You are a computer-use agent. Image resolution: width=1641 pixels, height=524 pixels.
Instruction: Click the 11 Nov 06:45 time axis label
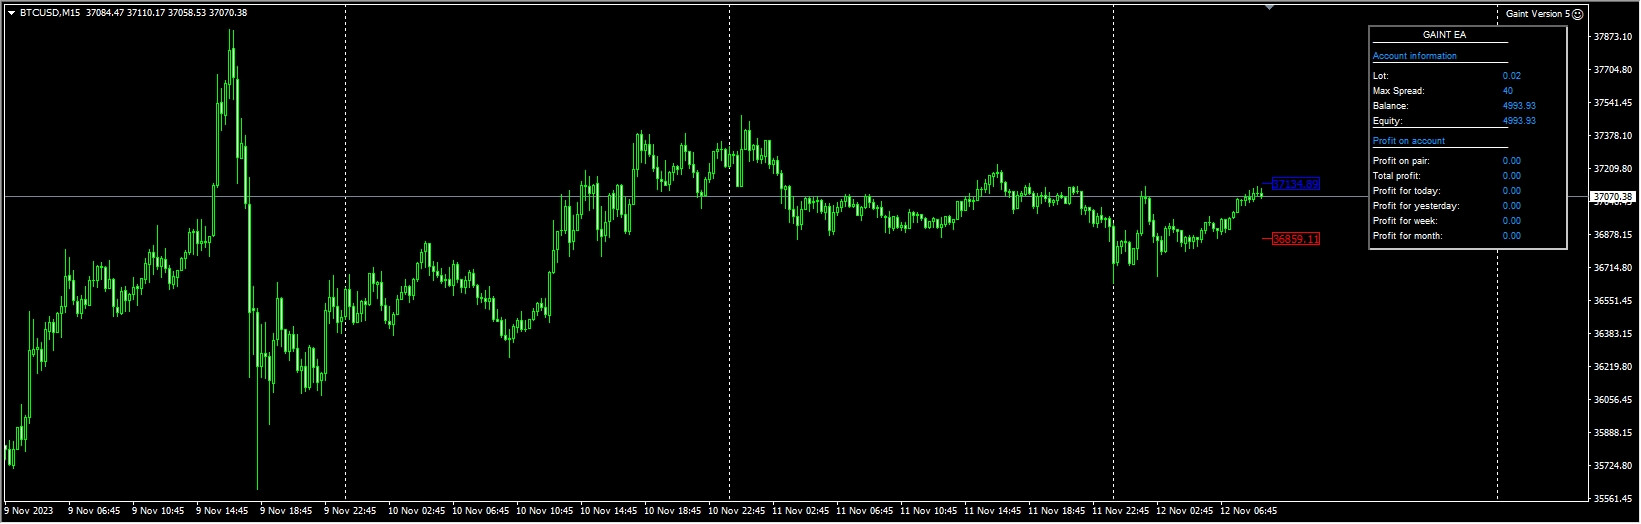pyautogui.click(x=865, y=511)
